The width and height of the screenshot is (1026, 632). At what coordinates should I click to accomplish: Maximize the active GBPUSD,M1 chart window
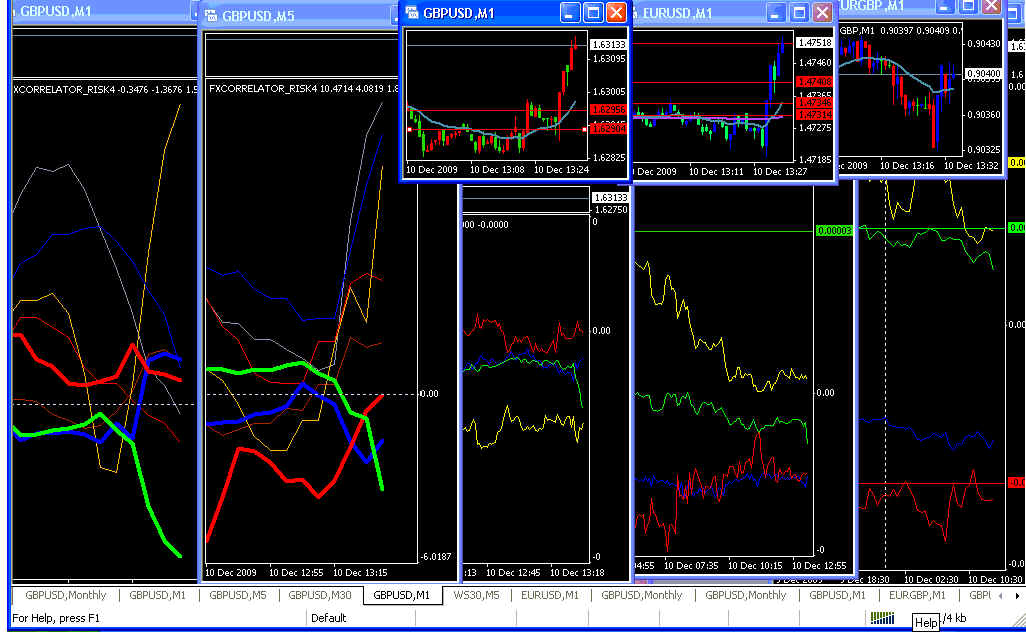point(593,12)
